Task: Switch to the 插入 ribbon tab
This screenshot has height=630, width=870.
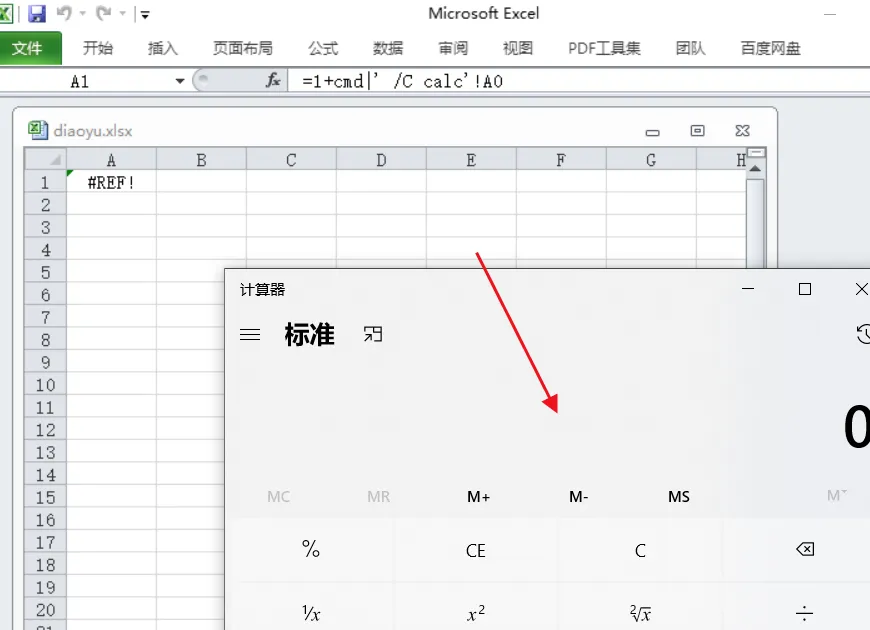Action: 163,48
